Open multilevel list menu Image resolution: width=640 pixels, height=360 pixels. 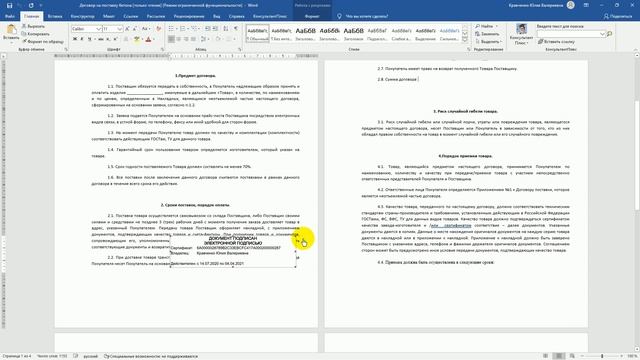click(196, 29)
